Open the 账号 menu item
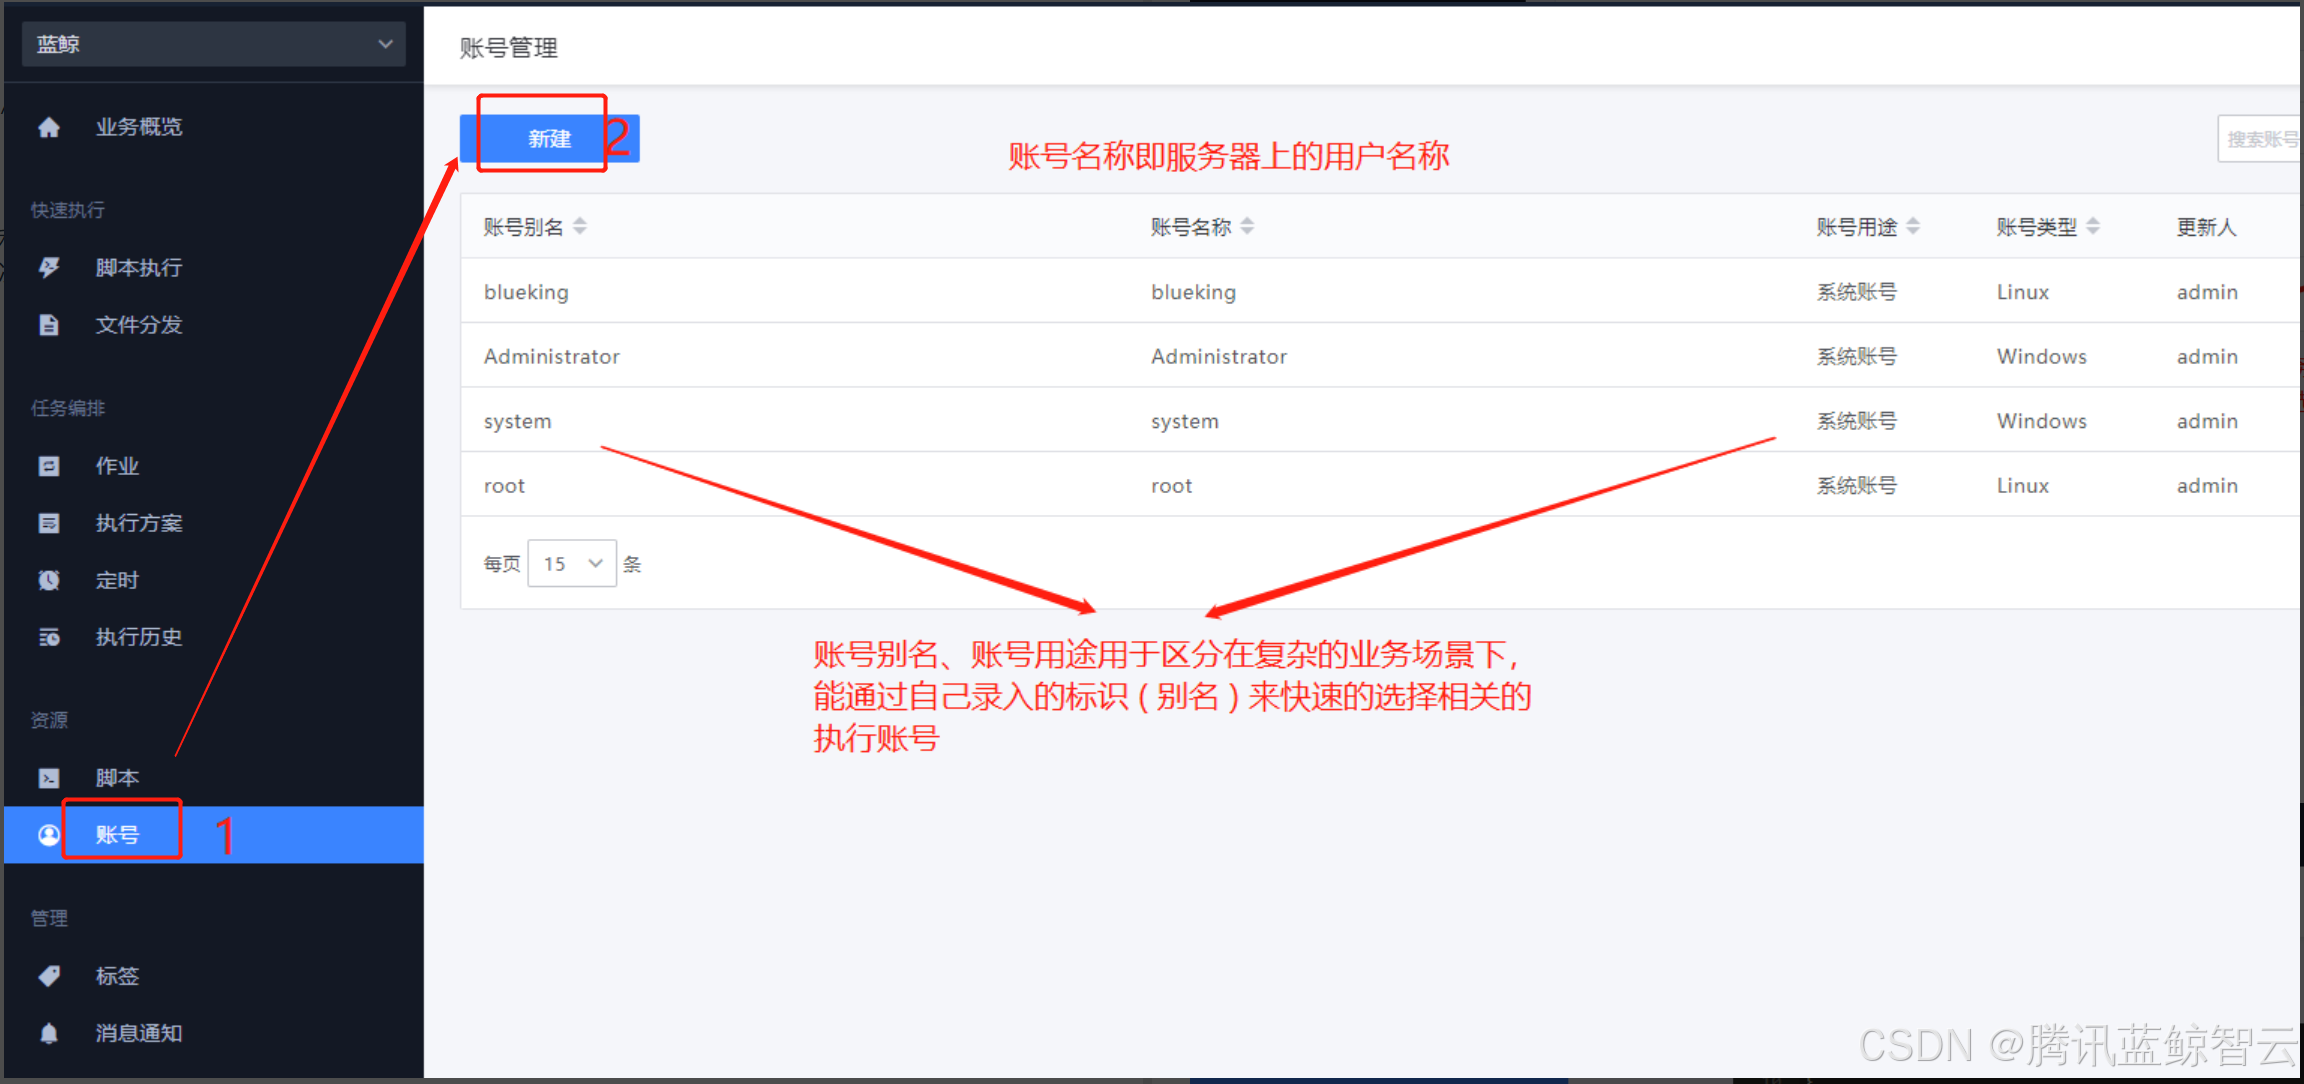2304x1084 pixels. coord(118,834)
